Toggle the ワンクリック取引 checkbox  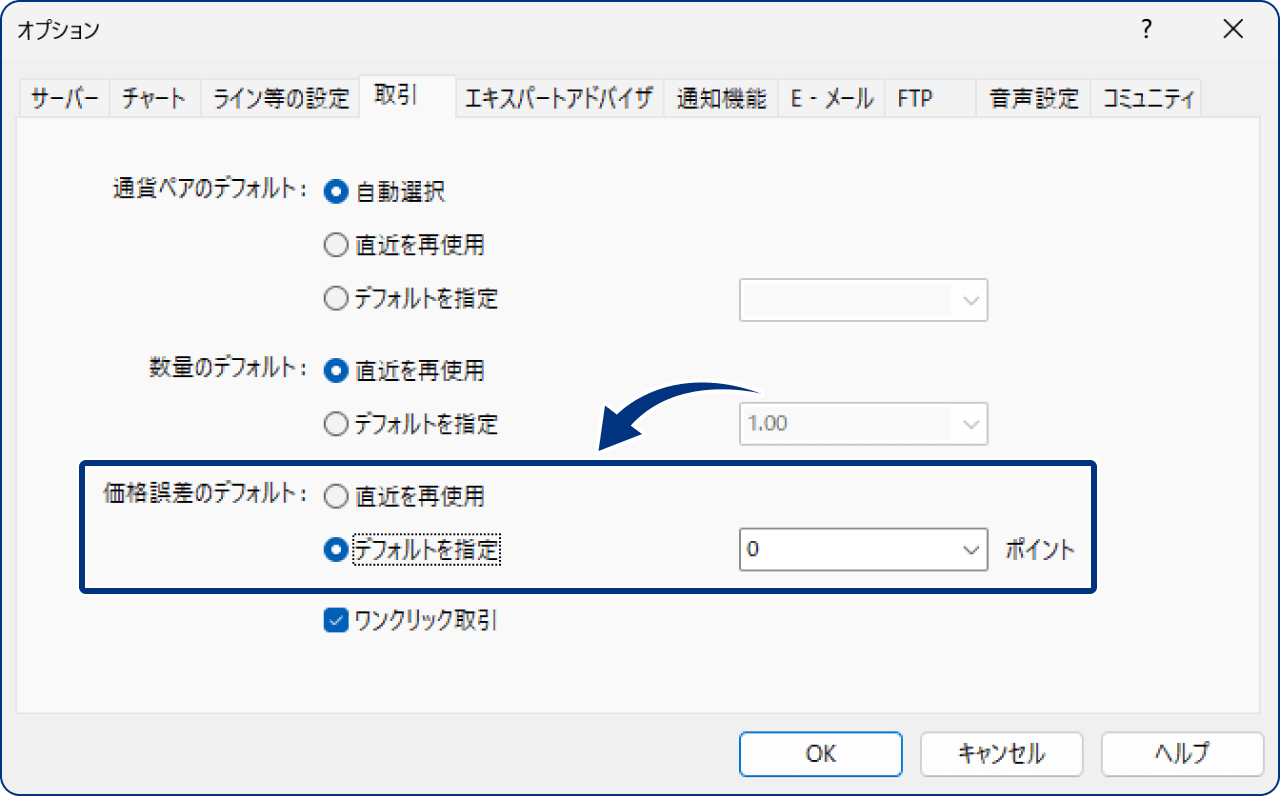pyautogui.click(x=336, y=621)
